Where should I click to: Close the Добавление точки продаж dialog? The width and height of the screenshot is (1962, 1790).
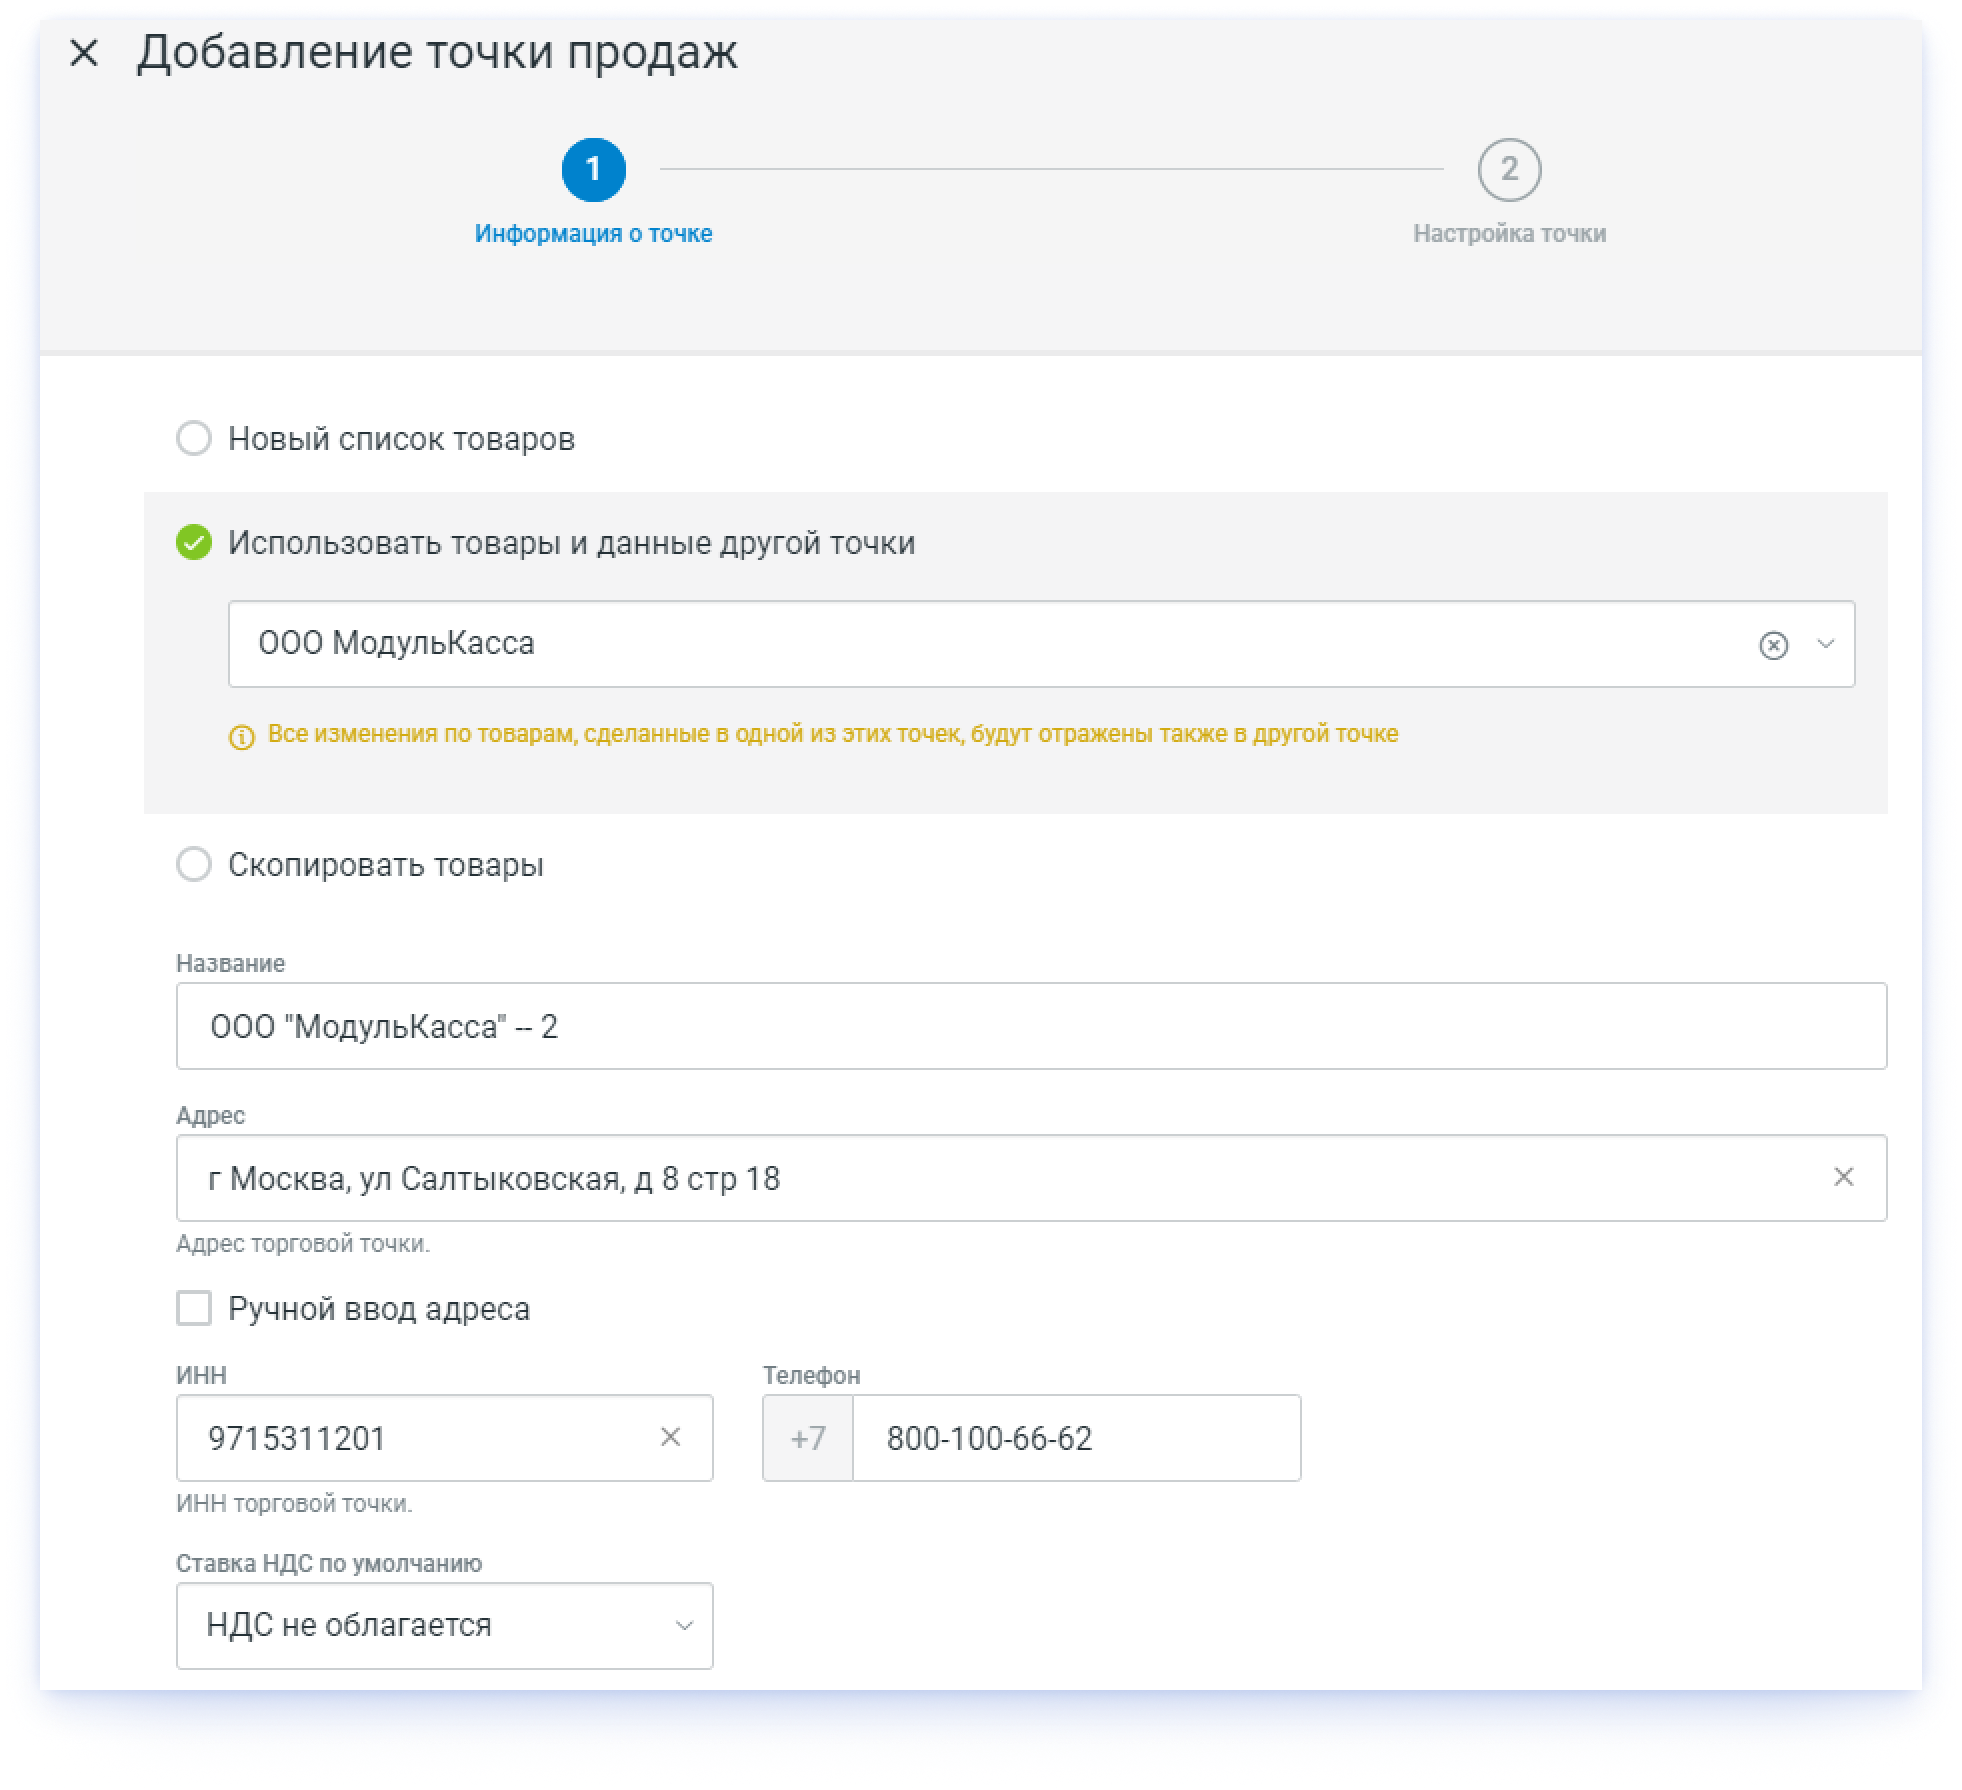pyautogui.click(x=84, y=53)
